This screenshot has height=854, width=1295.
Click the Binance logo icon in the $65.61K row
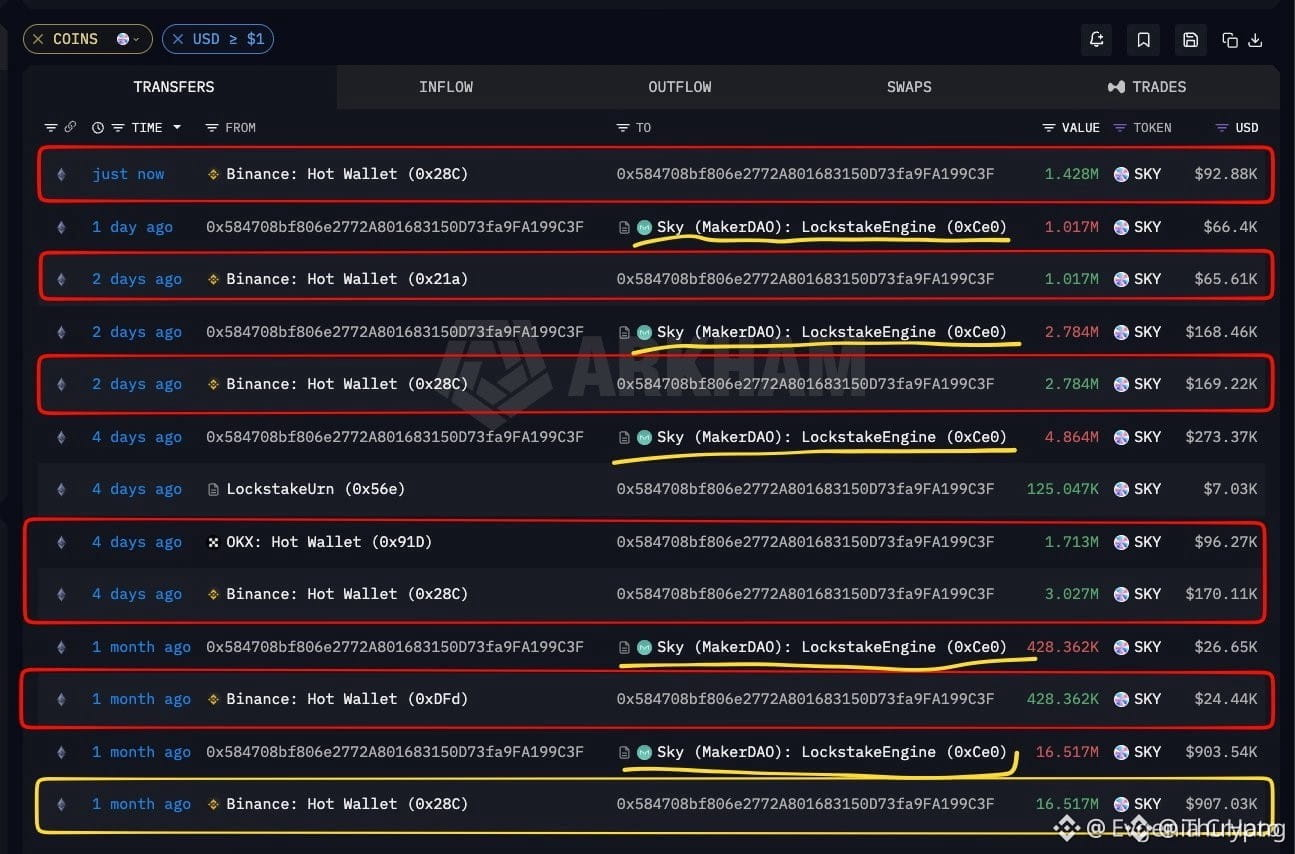(x=213, y=279)
